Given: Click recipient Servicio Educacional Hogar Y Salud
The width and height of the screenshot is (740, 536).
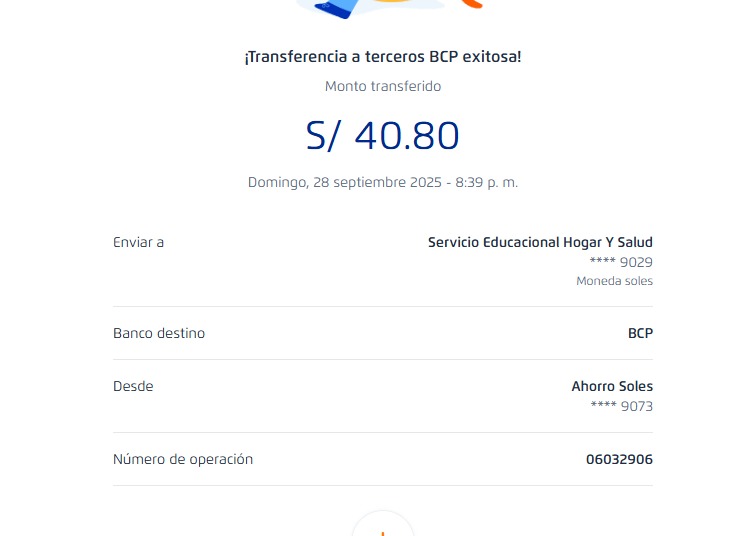Looking at the screenshot, I should [x=540, y=242].
